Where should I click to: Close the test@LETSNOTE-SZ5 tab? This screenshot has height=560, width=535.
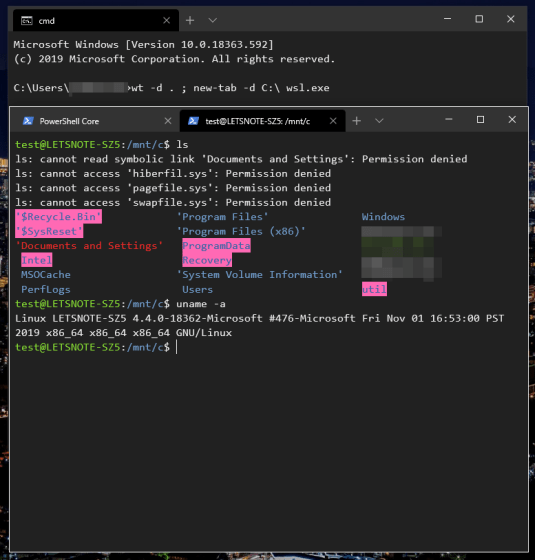tap(333, 121)
